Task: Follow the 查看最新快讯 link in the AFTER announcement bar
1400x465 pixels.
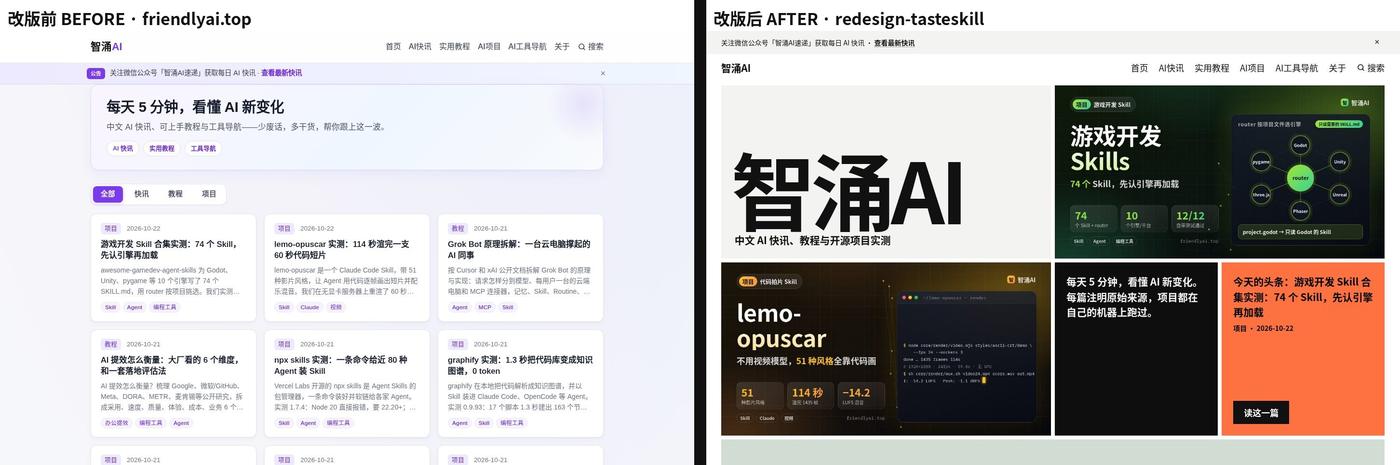Action: tap(894, 43)
